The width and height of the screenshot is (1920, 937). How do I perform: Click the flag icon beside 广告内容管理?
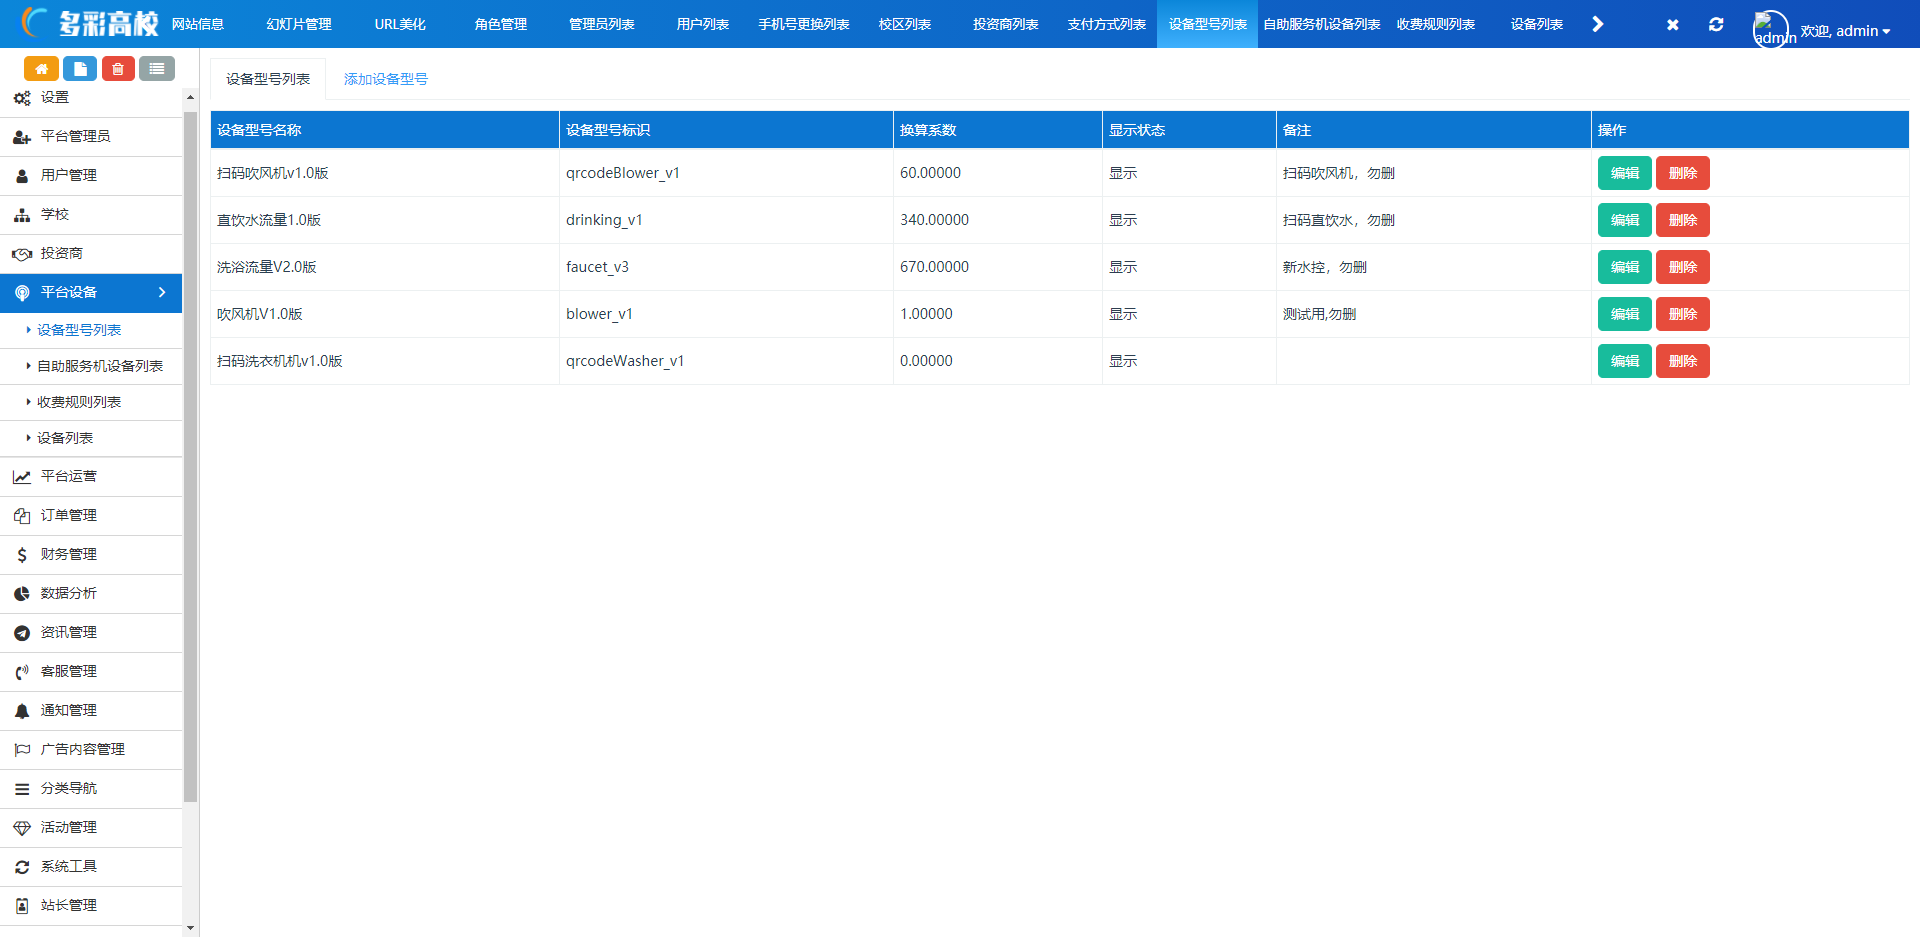coord(22,750)
